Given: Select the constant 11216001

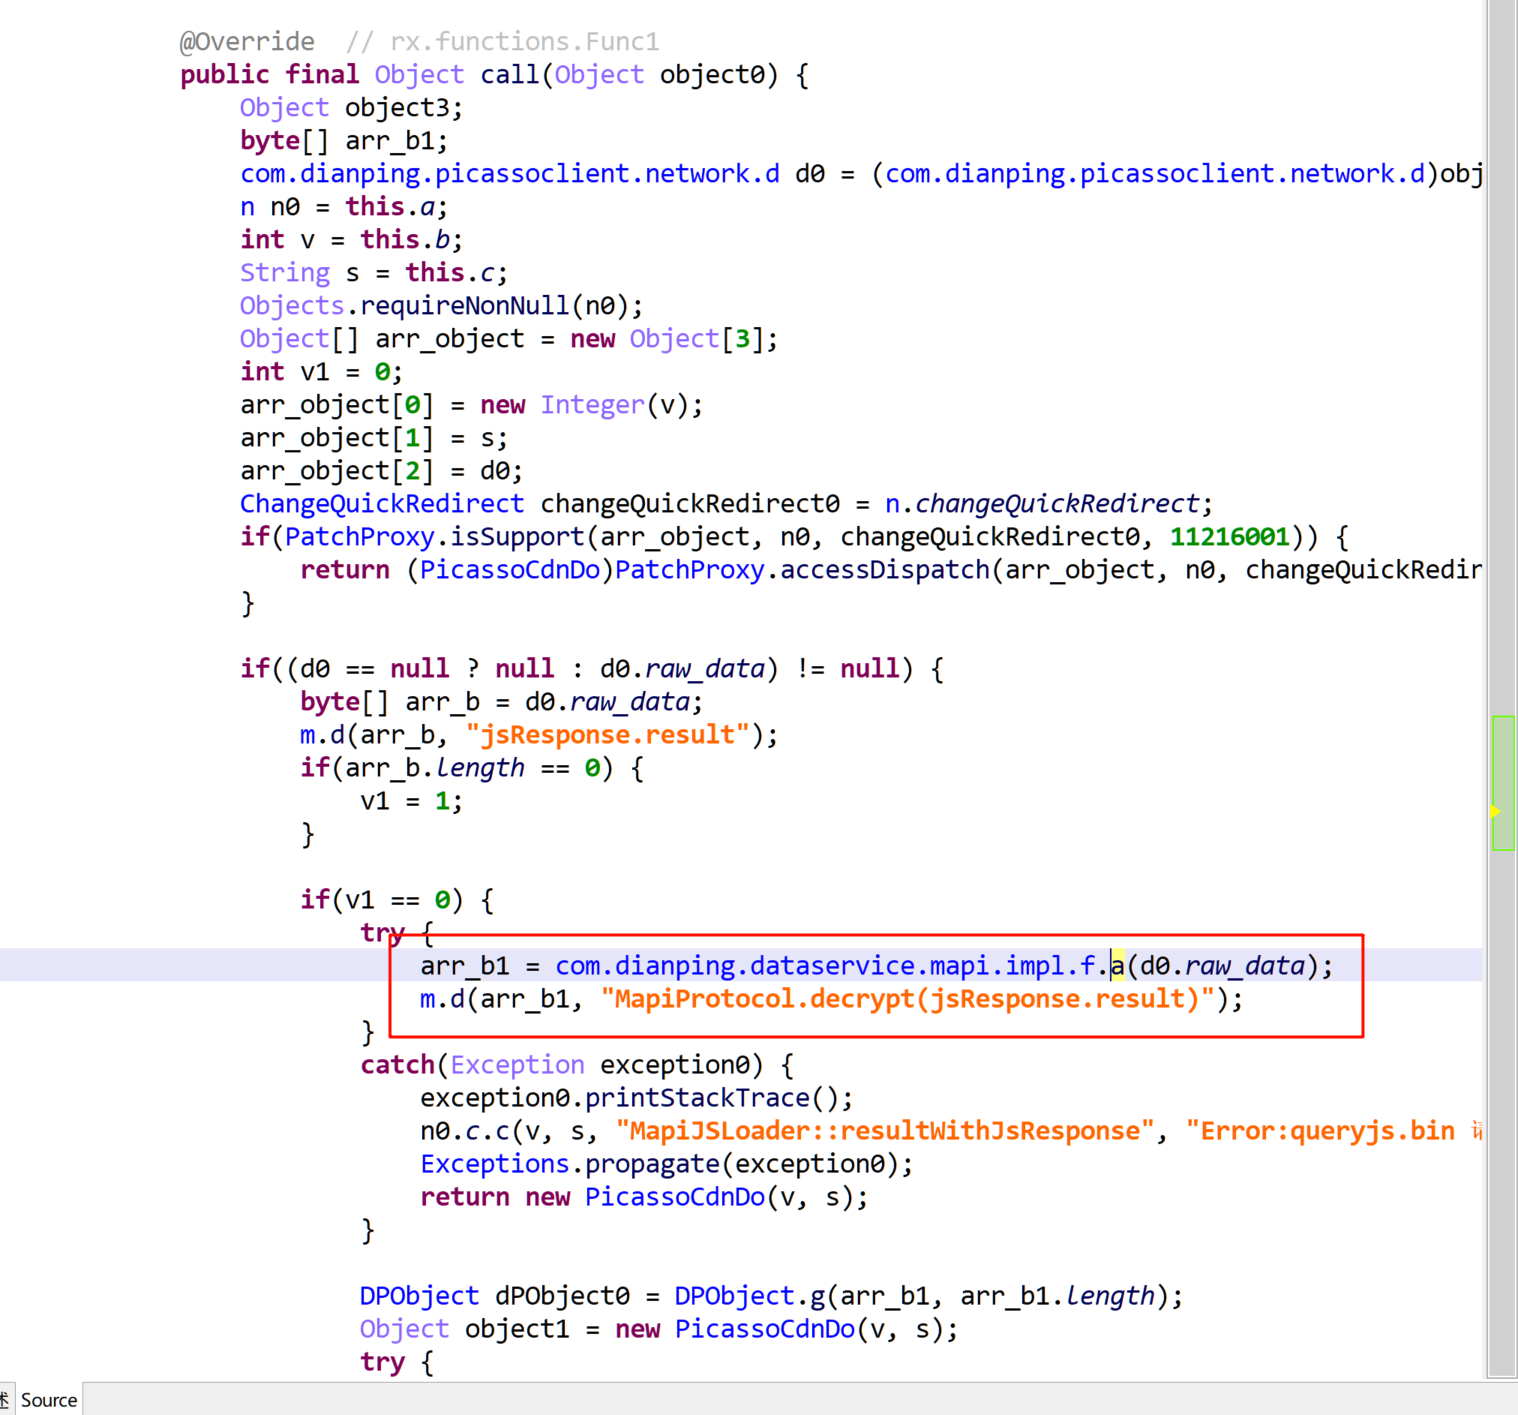Looking at the screenshot, I should [1229, 537].
